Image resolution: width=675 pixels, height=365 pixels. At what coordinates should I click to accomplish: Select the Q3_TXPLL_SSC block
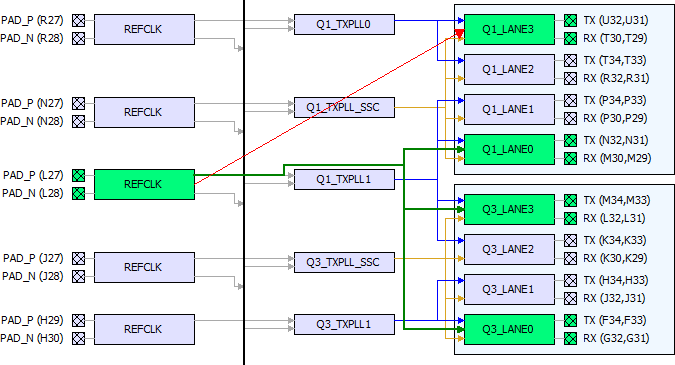tap(344, 262)
